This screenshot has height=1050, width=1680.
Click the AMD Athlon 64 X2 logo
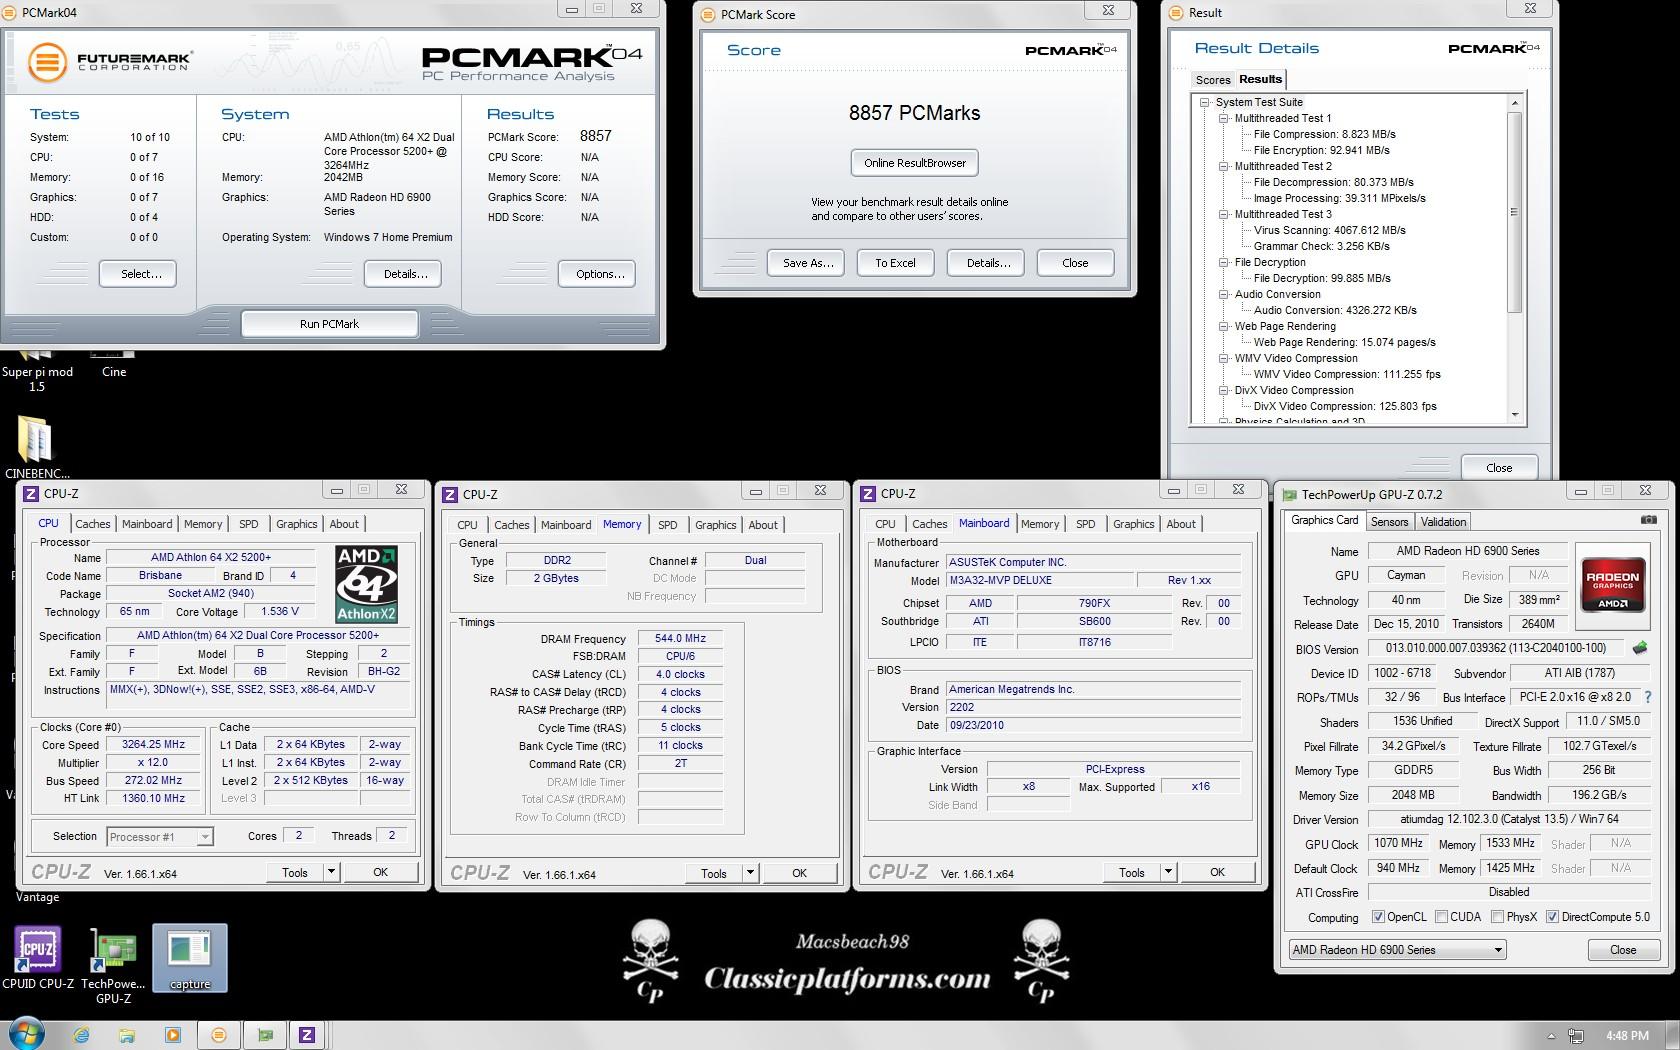(366, 584)
